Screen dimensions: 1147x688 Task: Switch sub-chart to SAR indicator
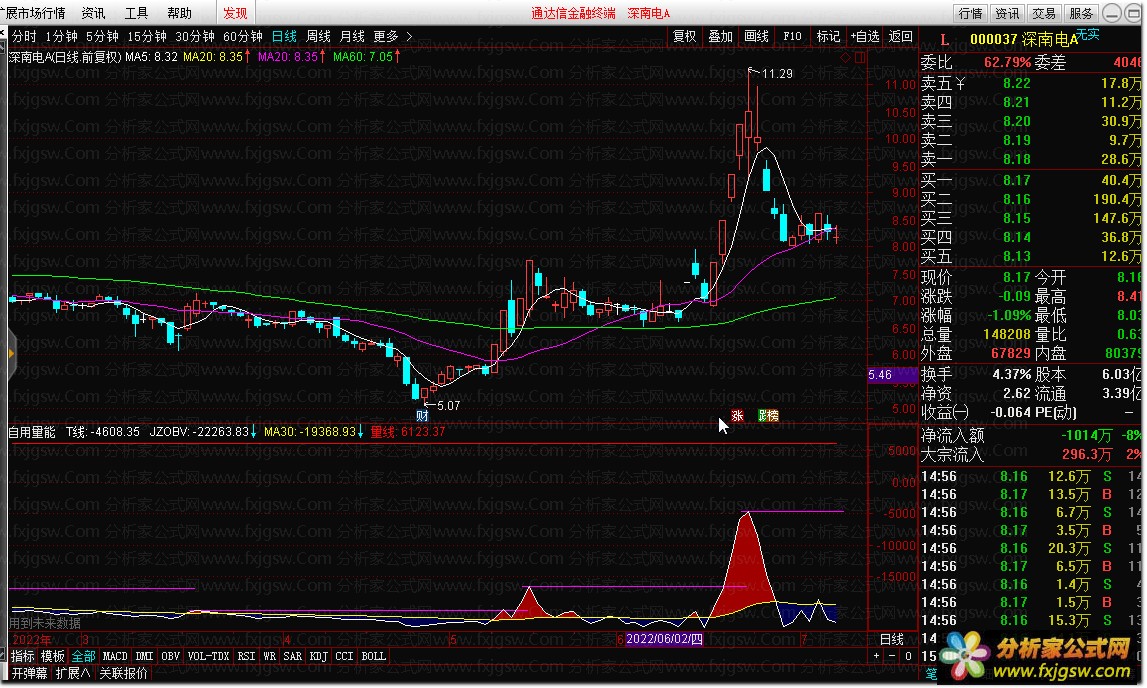click(293, 656)
